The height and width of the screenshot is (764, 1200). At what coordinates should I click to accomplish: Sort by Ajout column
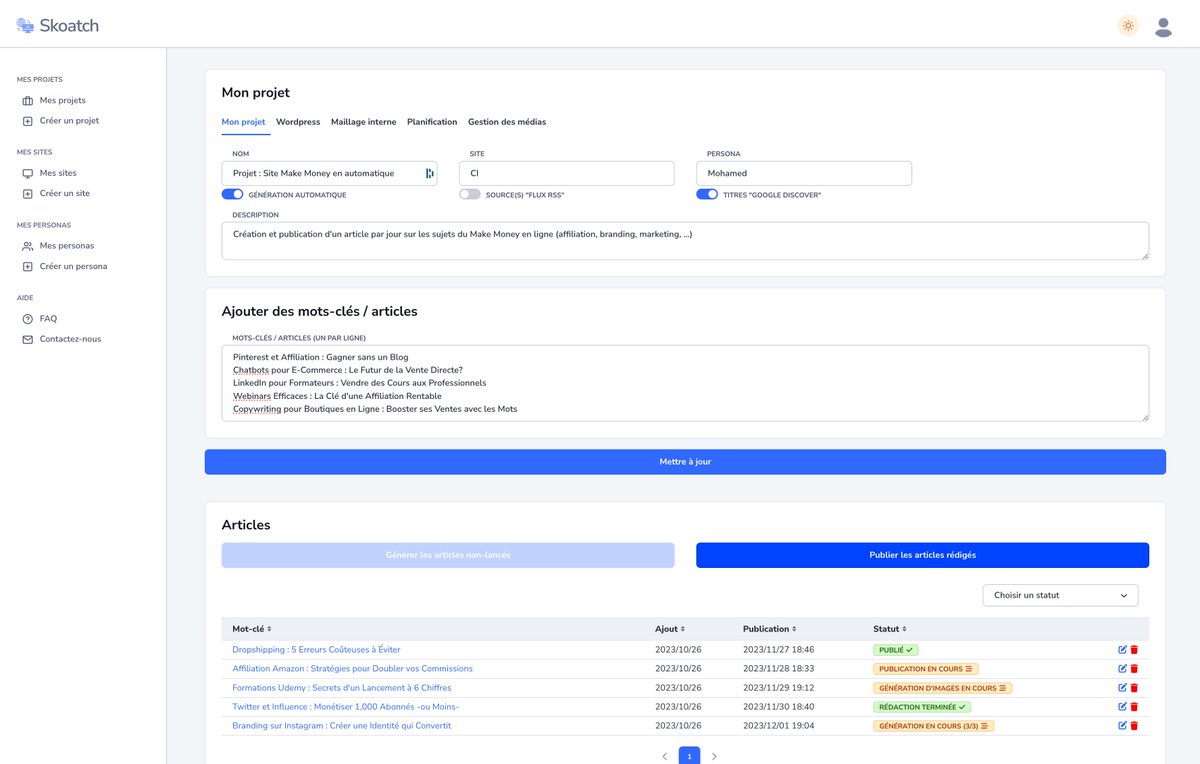(669, 629)
